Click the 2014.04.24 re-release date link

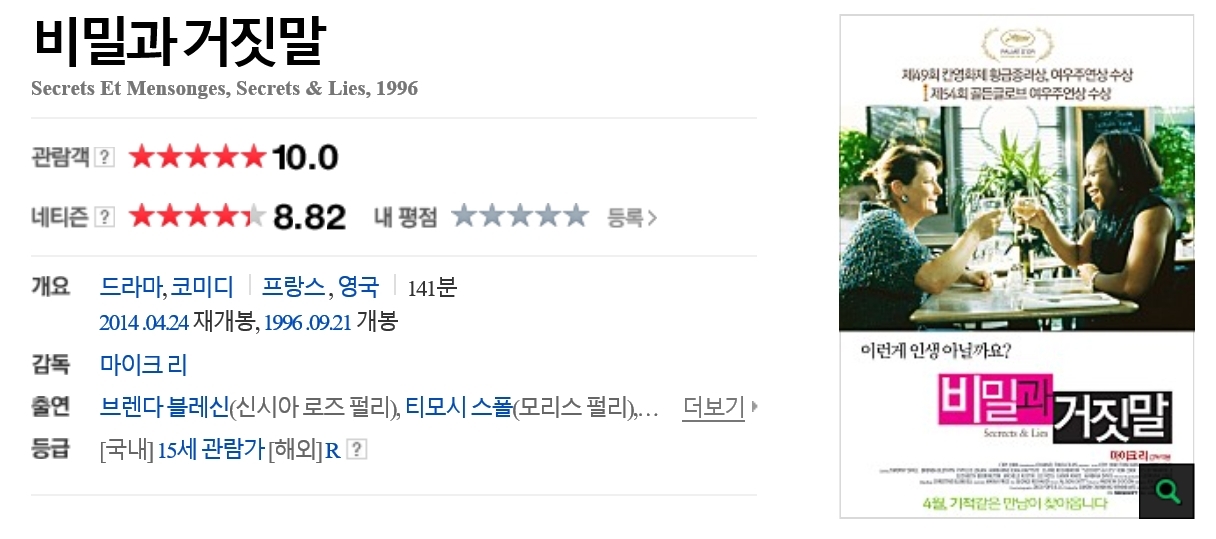144,323
